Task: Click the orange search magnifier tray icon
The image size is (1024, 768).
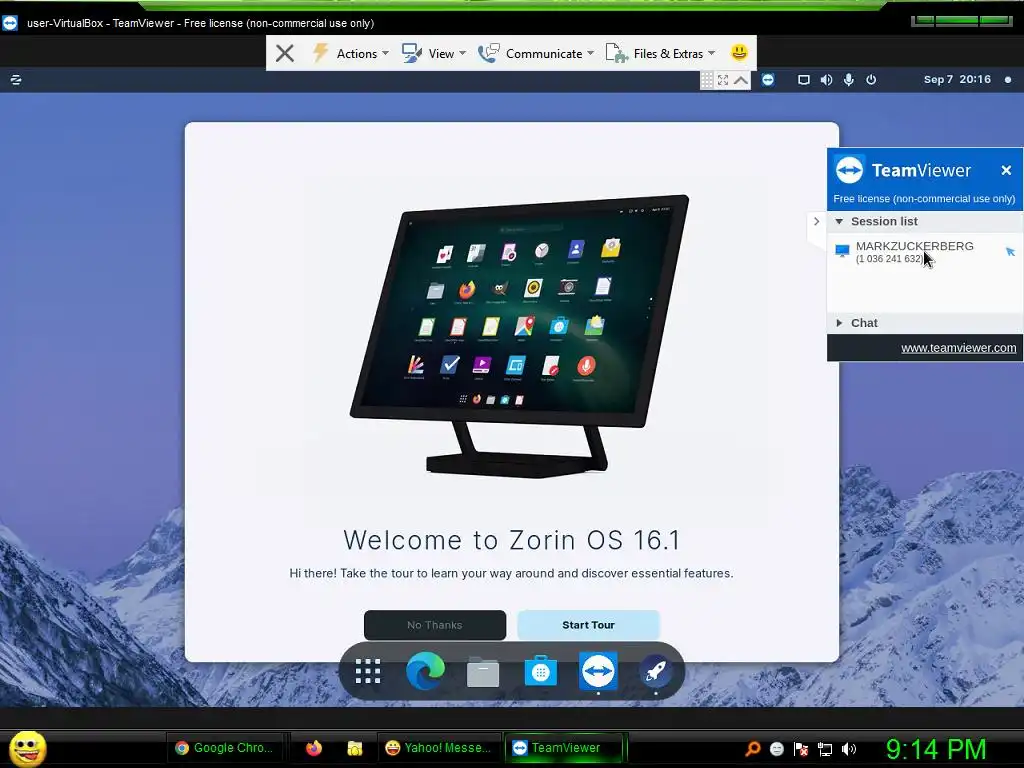Action: tap(753, 749)
